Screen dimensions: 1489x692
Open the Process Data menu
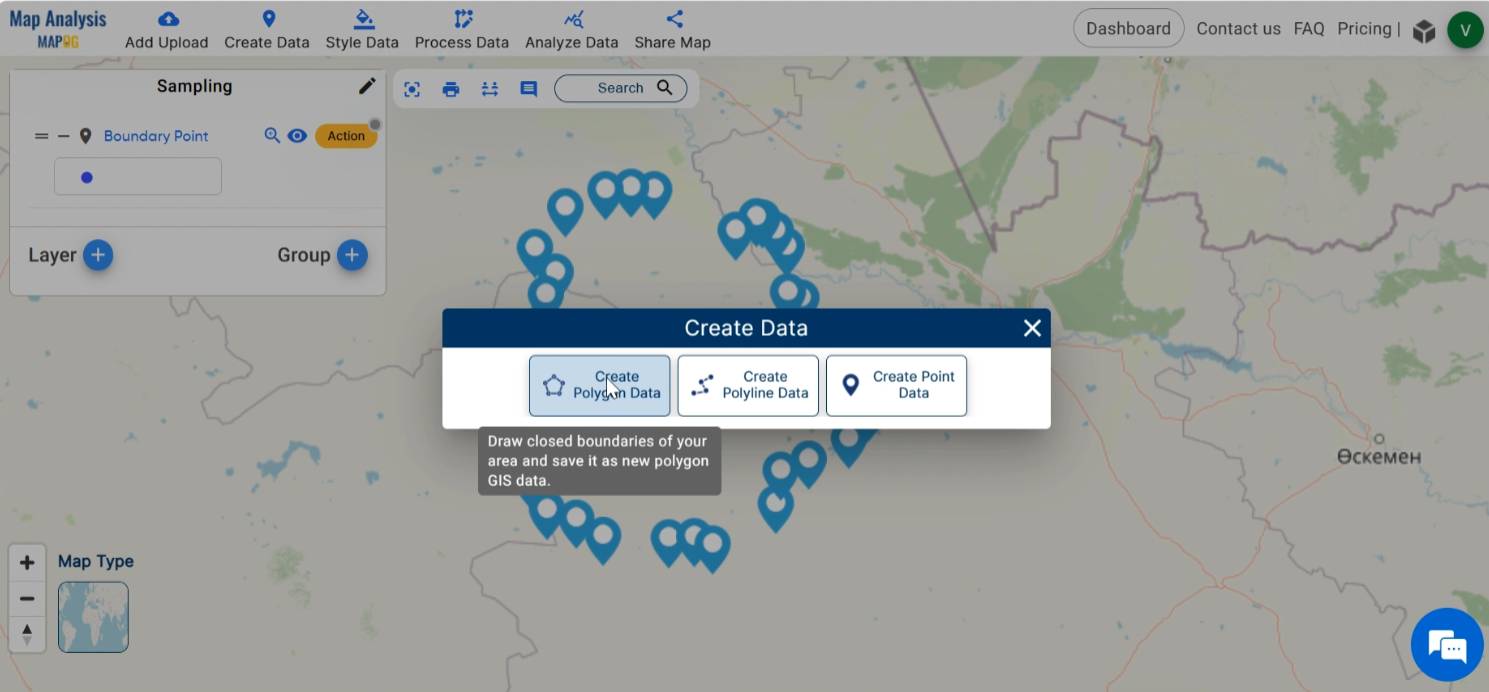coord(462,30)
